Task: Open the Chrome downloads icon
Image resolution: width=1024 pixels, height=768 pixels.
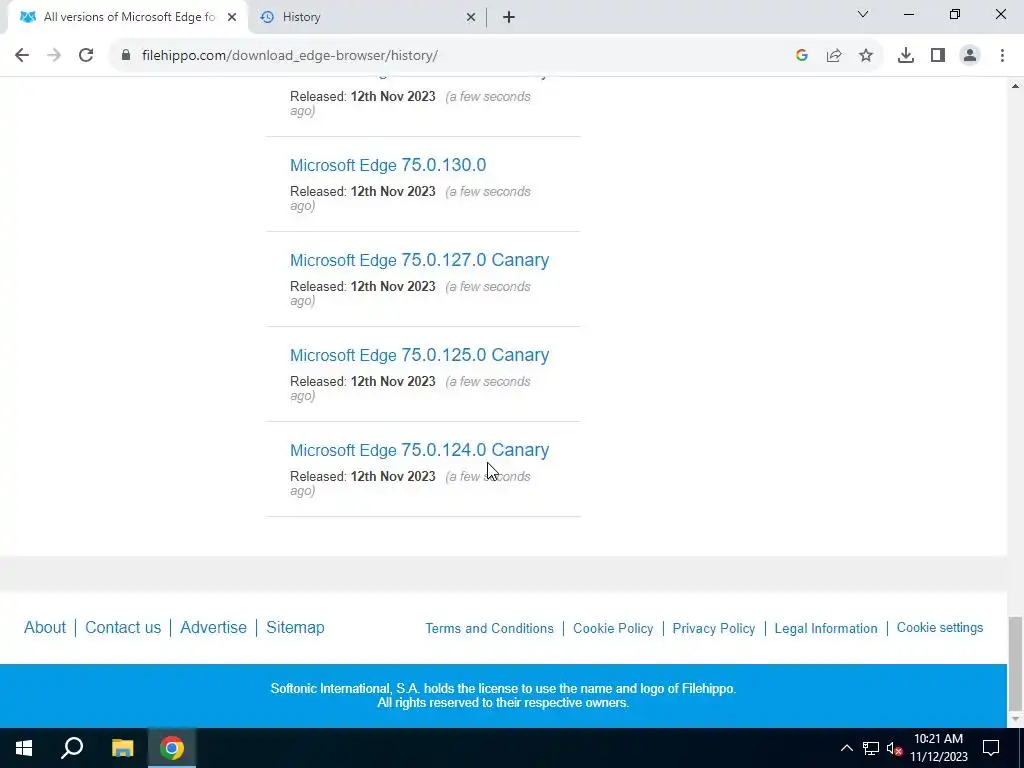Action: tap(906, 56)
